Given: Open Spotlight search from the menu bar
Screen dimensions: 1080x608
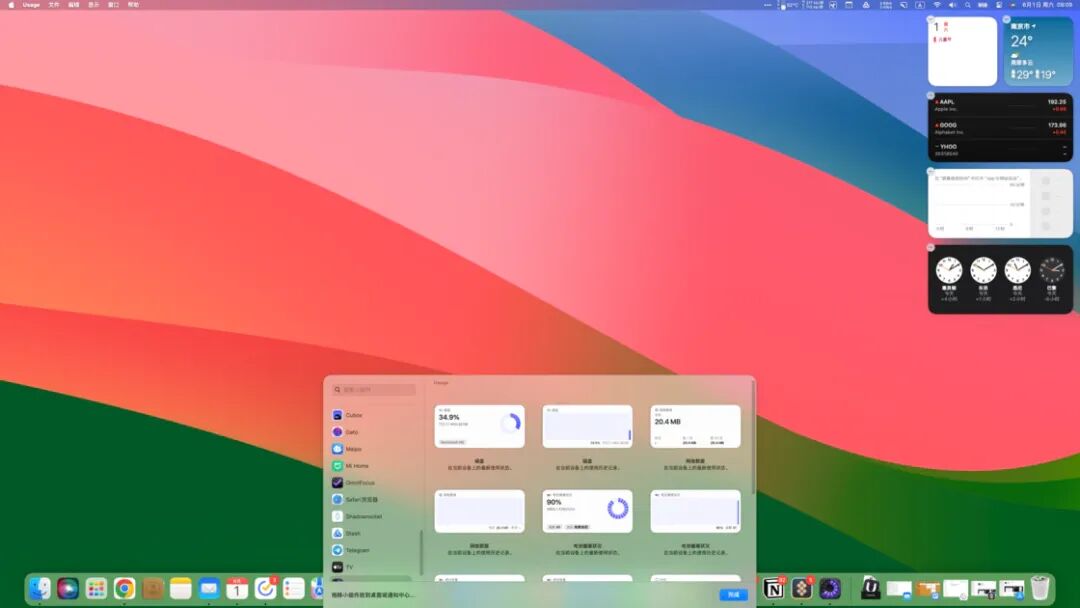Looking at the screenshot, I should pyautogui.click(x=968, y=5).
